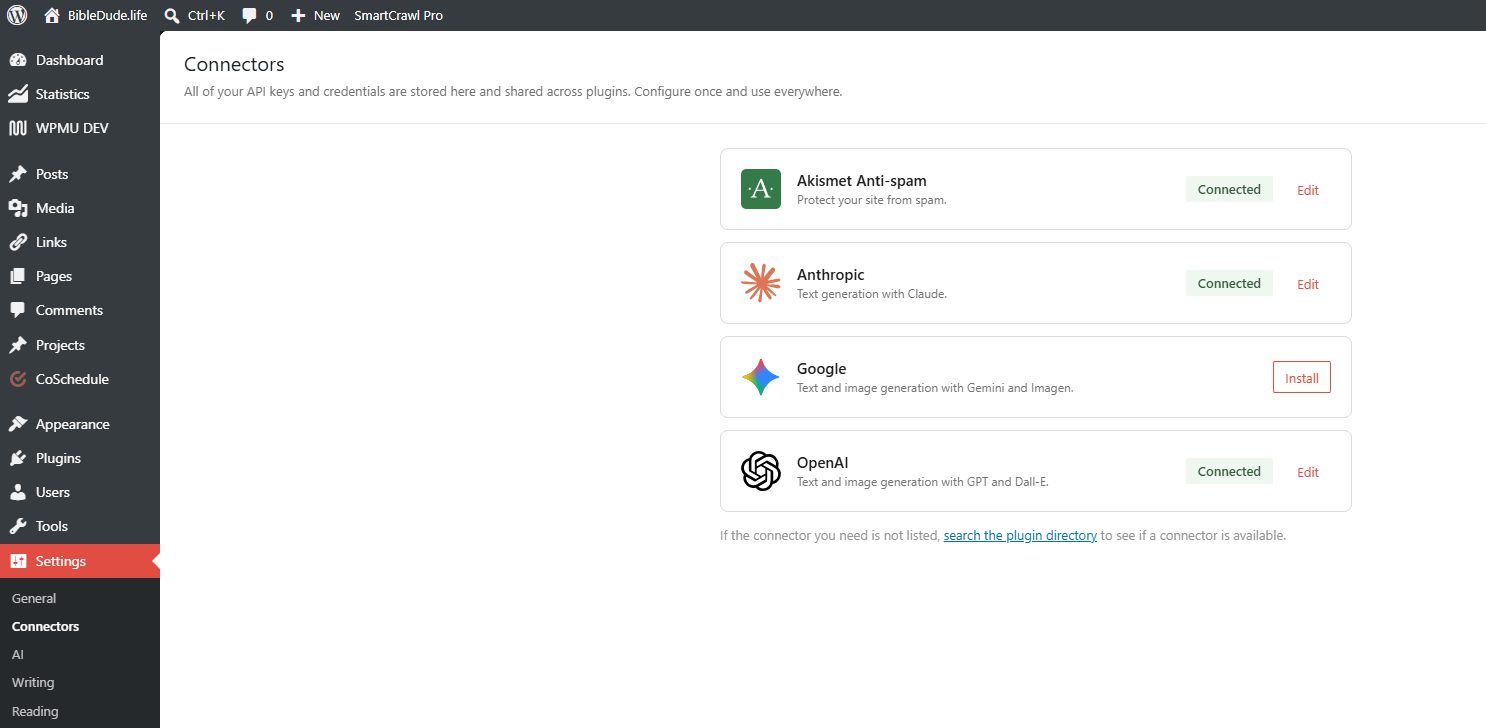Click the home icon beside BibleDude.life
Screen dimensions: 1486x728
[x=52, y=15]
